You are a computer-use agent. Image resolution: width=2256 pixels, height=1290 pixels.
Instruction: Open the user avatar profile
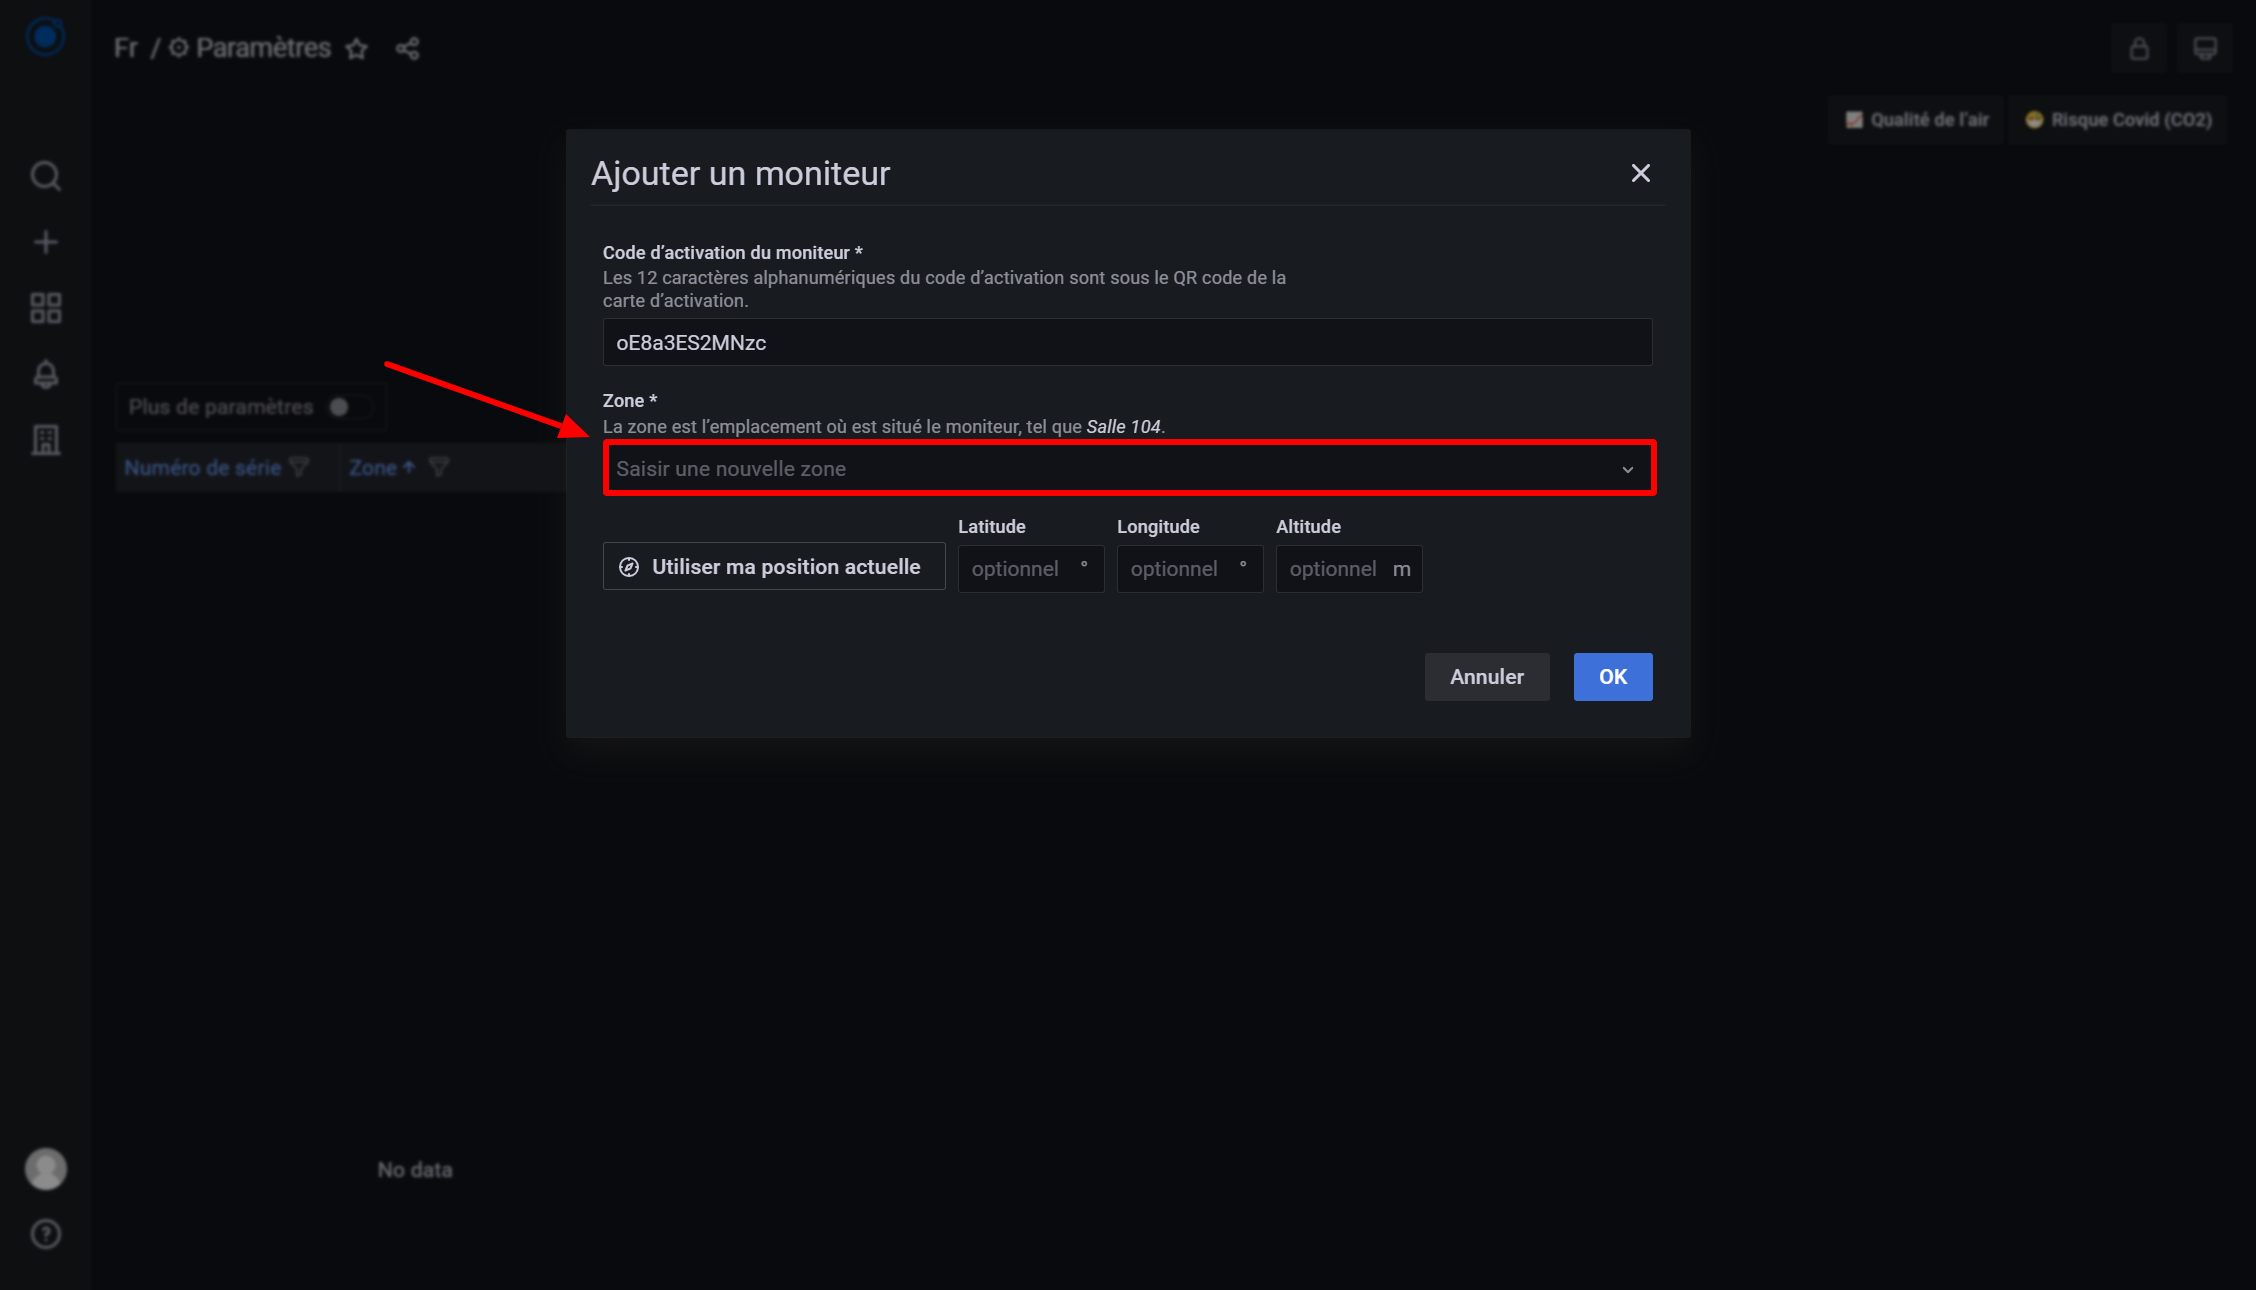coord(45,1168)
